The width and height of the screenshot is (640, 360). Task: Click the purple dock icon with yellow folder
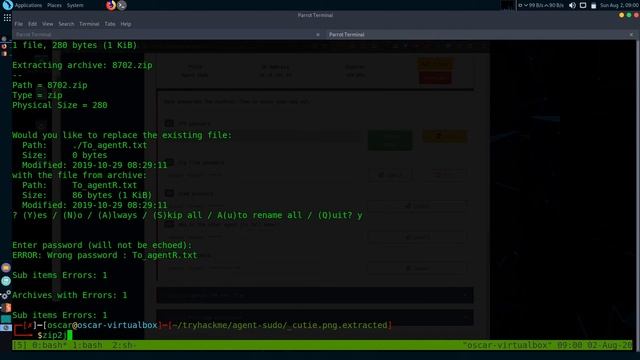pyautogui.click(x=6, y=268)
